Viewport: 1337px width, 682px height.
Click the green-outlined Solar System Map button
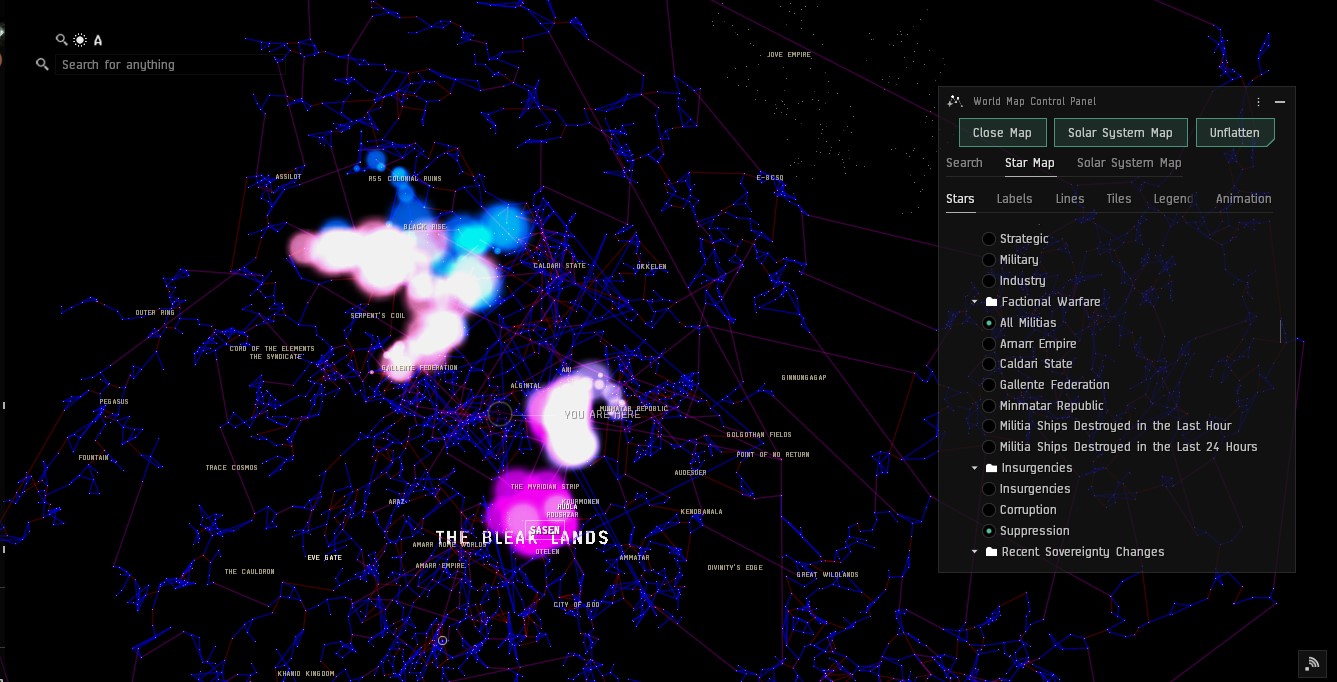(1120, 133)
